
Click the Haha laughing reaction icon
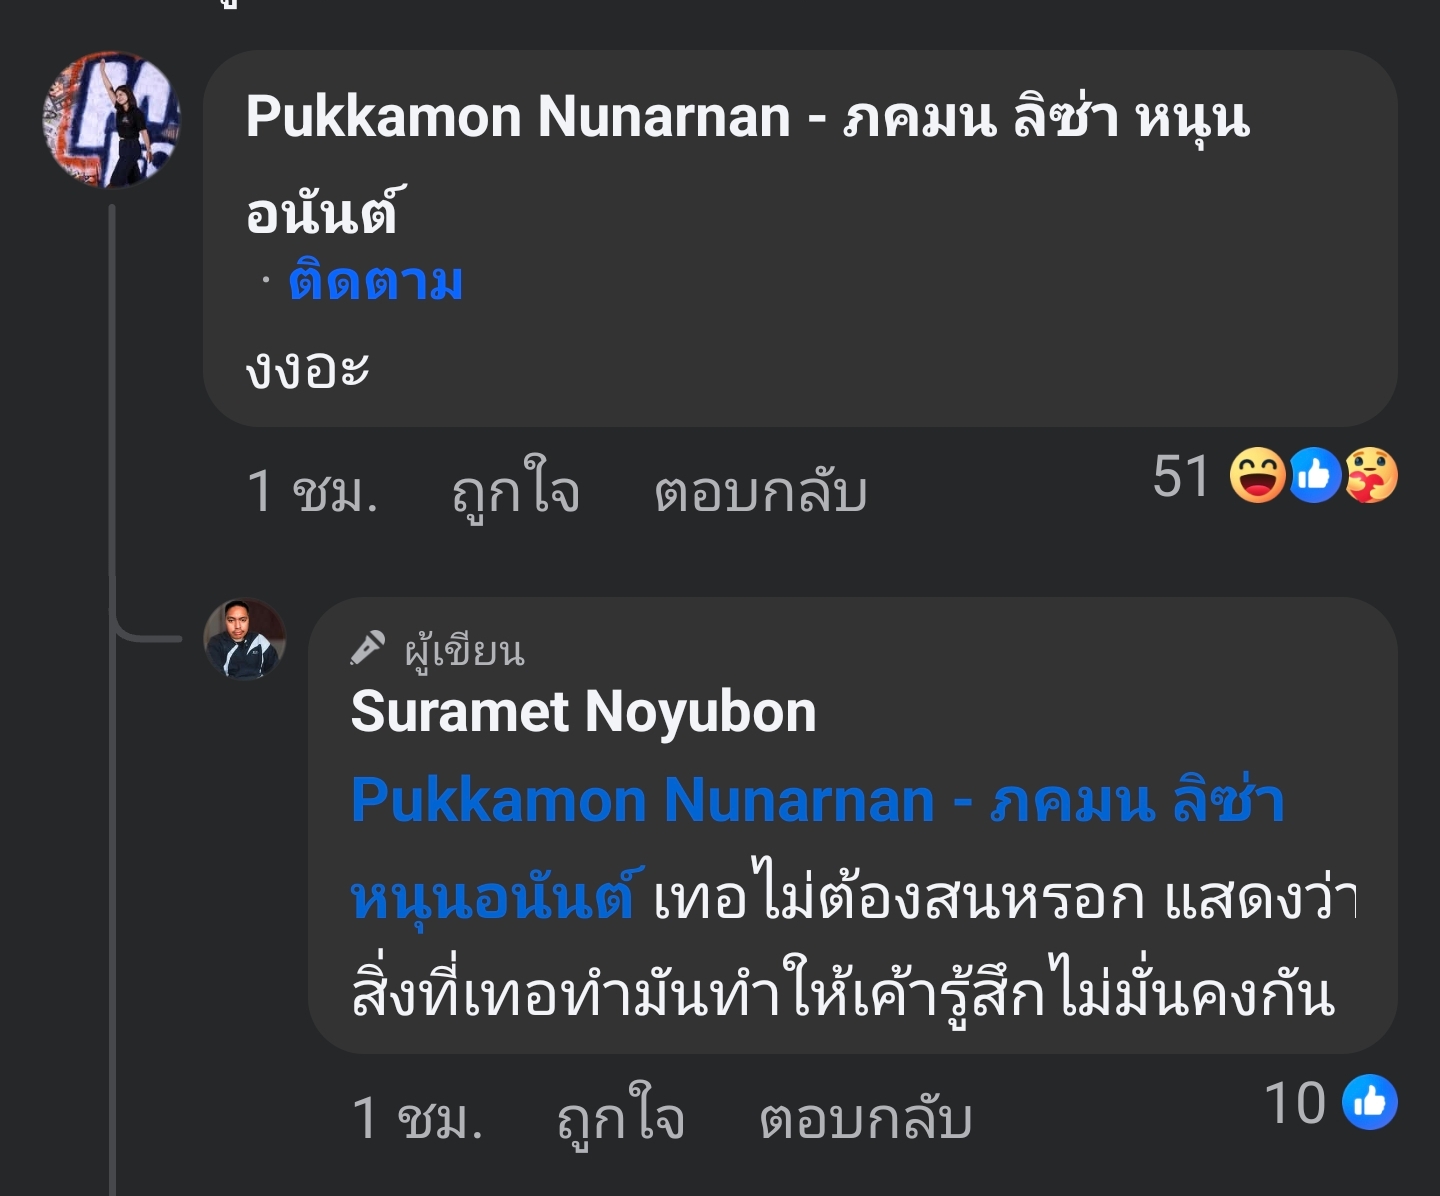(1256, 476)
